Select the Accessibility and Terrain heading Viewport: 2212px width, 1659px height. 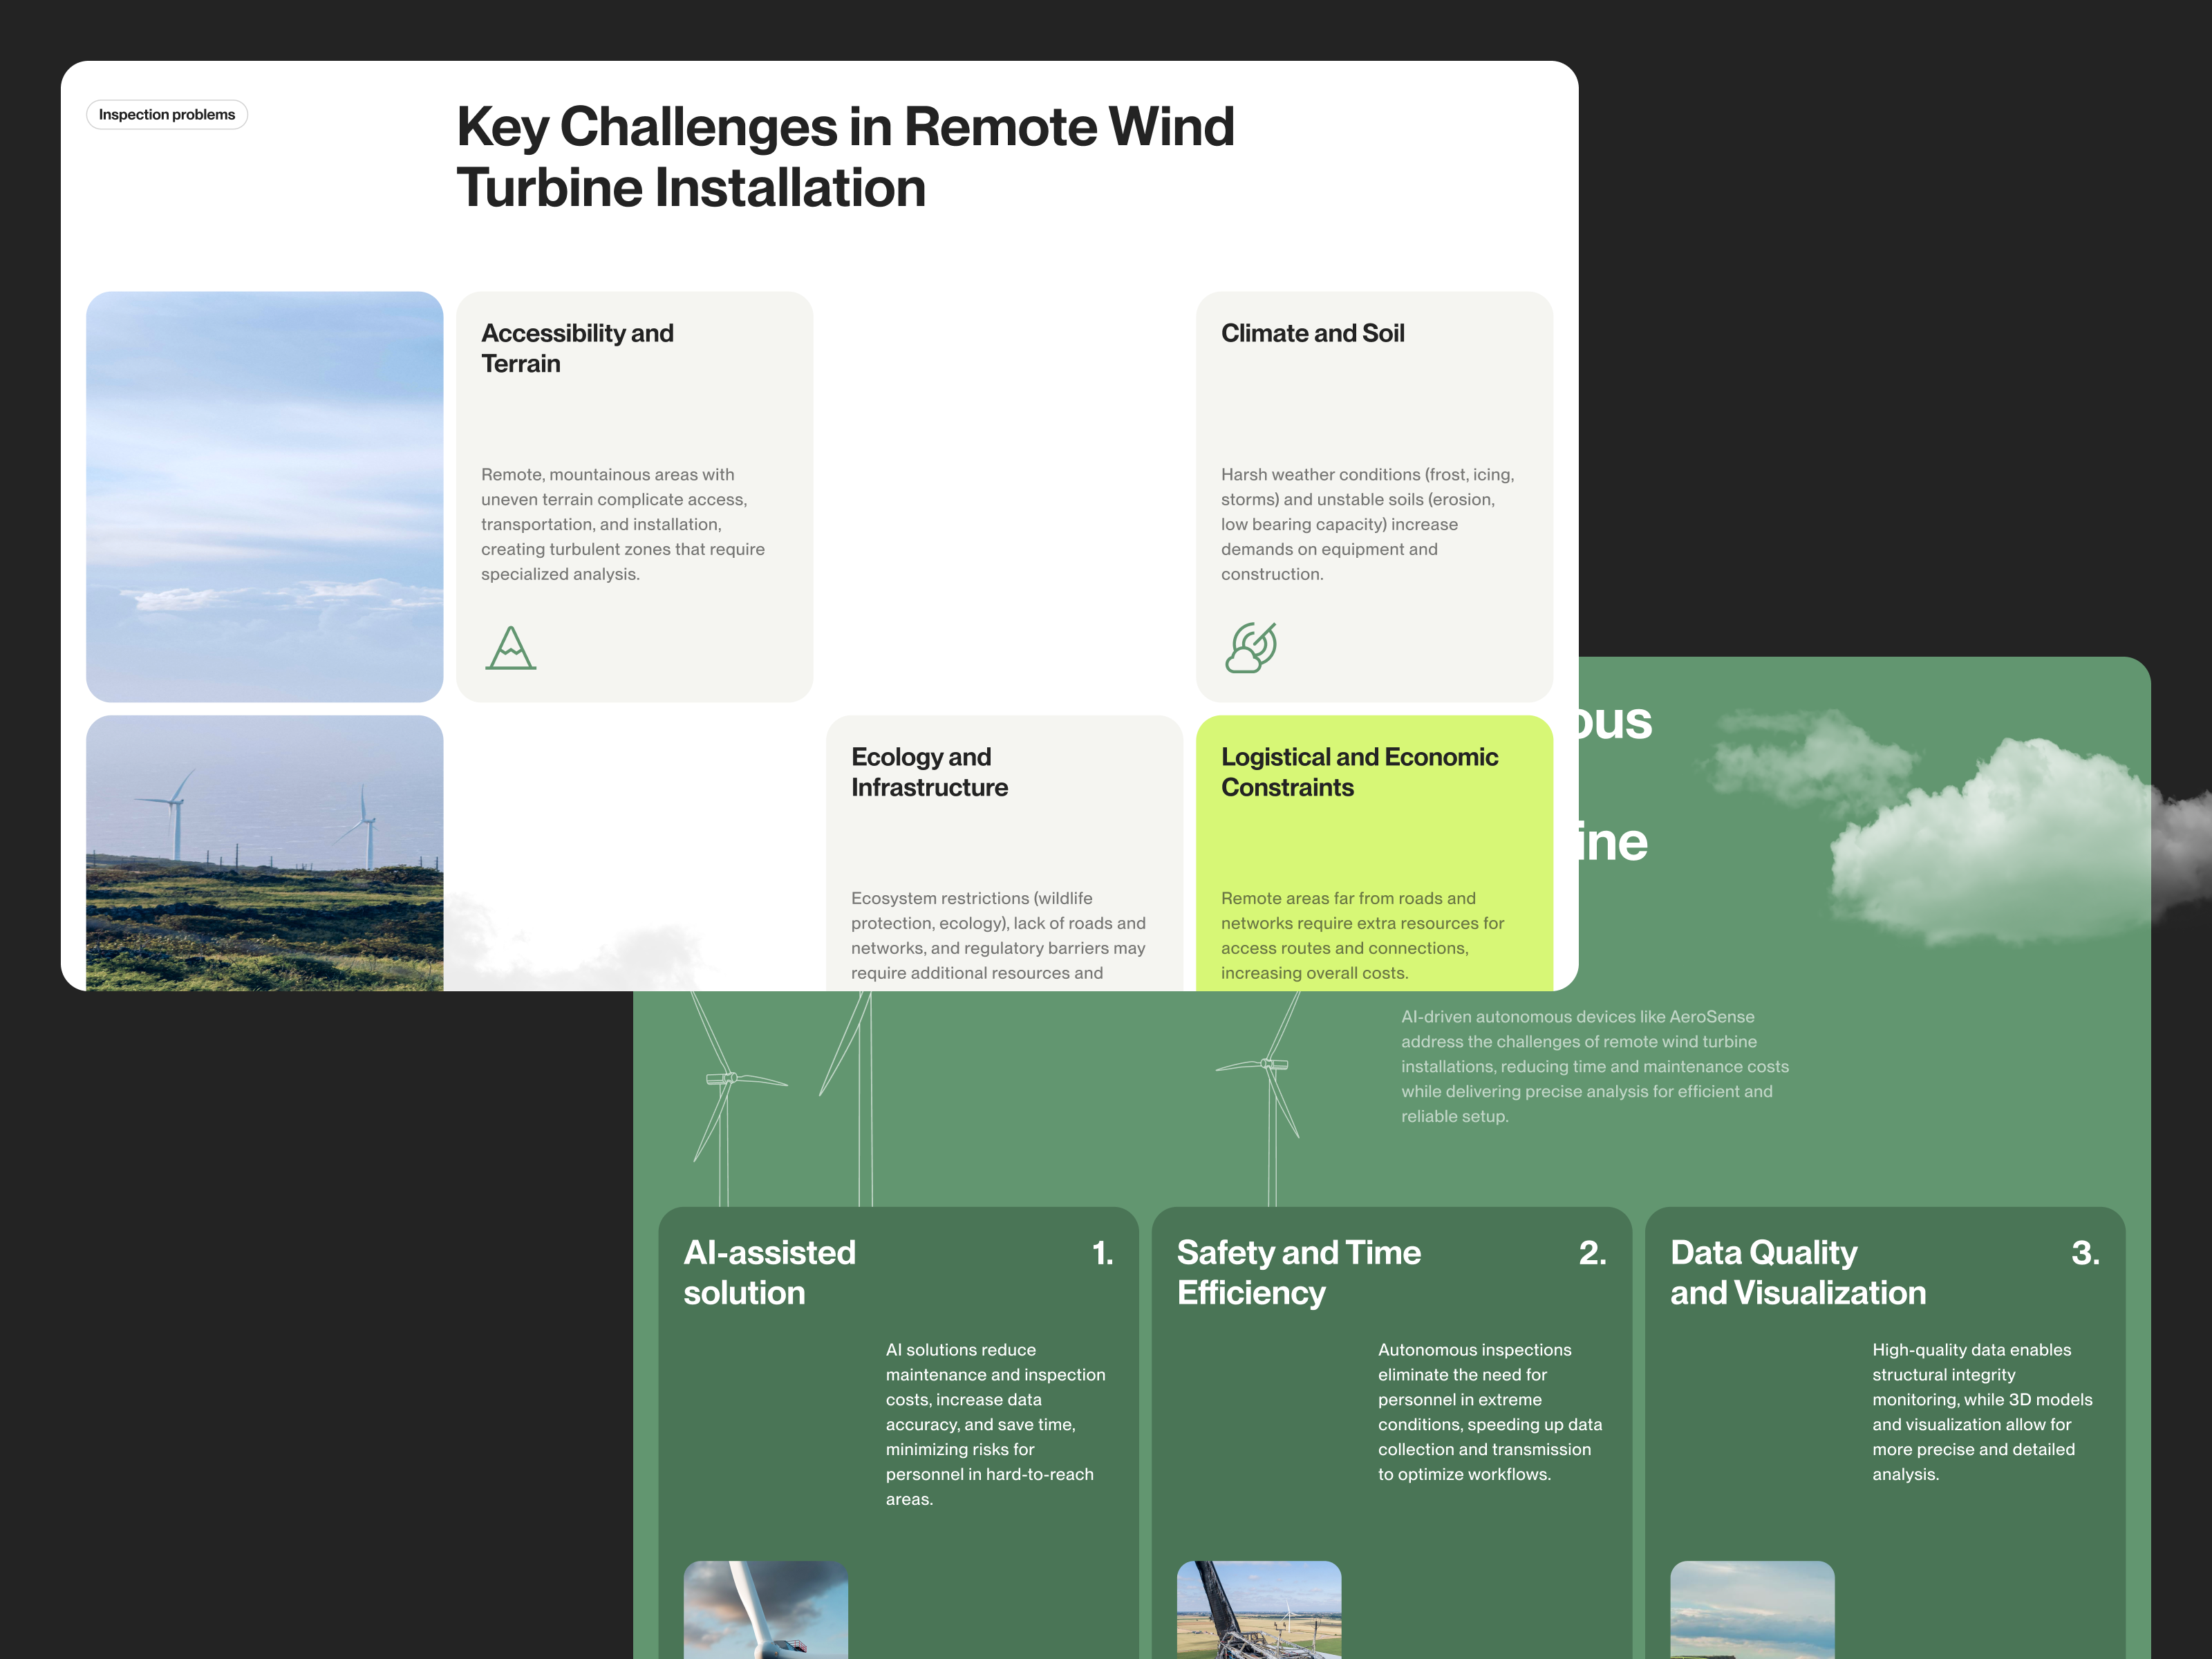[x=578, y=348]
